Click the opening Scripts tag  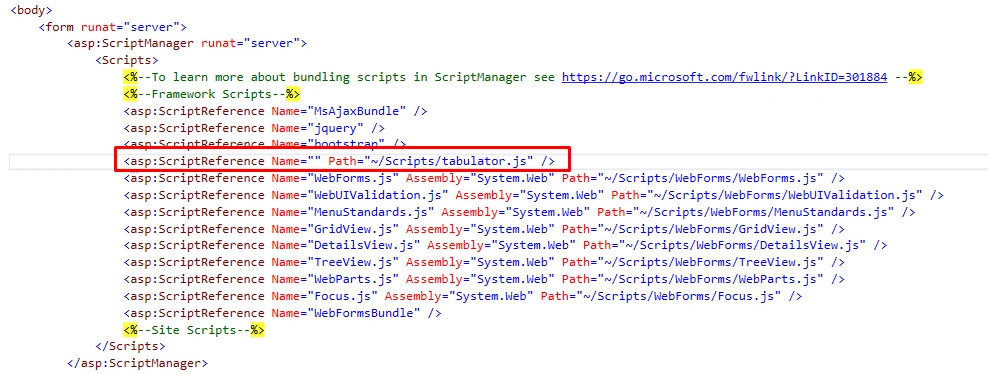(127, 60)
